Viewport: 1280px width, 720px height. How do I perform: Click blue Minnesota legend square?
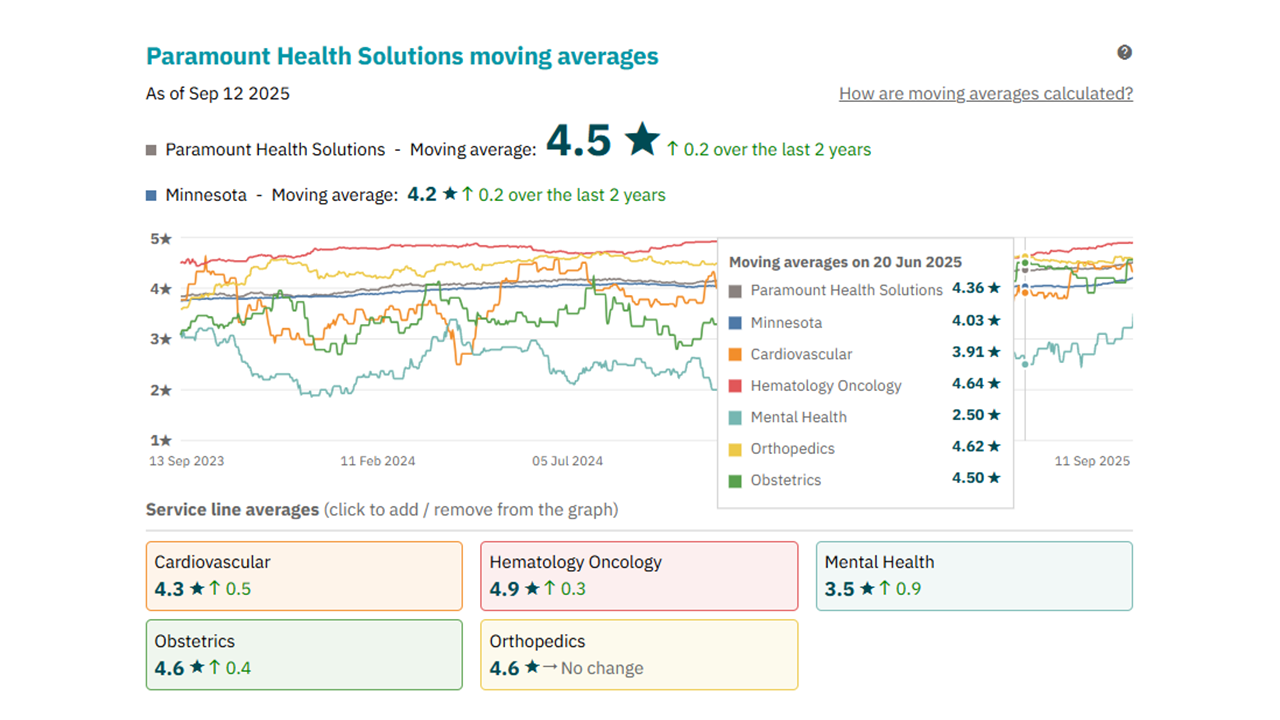click(x=151, y=196)
